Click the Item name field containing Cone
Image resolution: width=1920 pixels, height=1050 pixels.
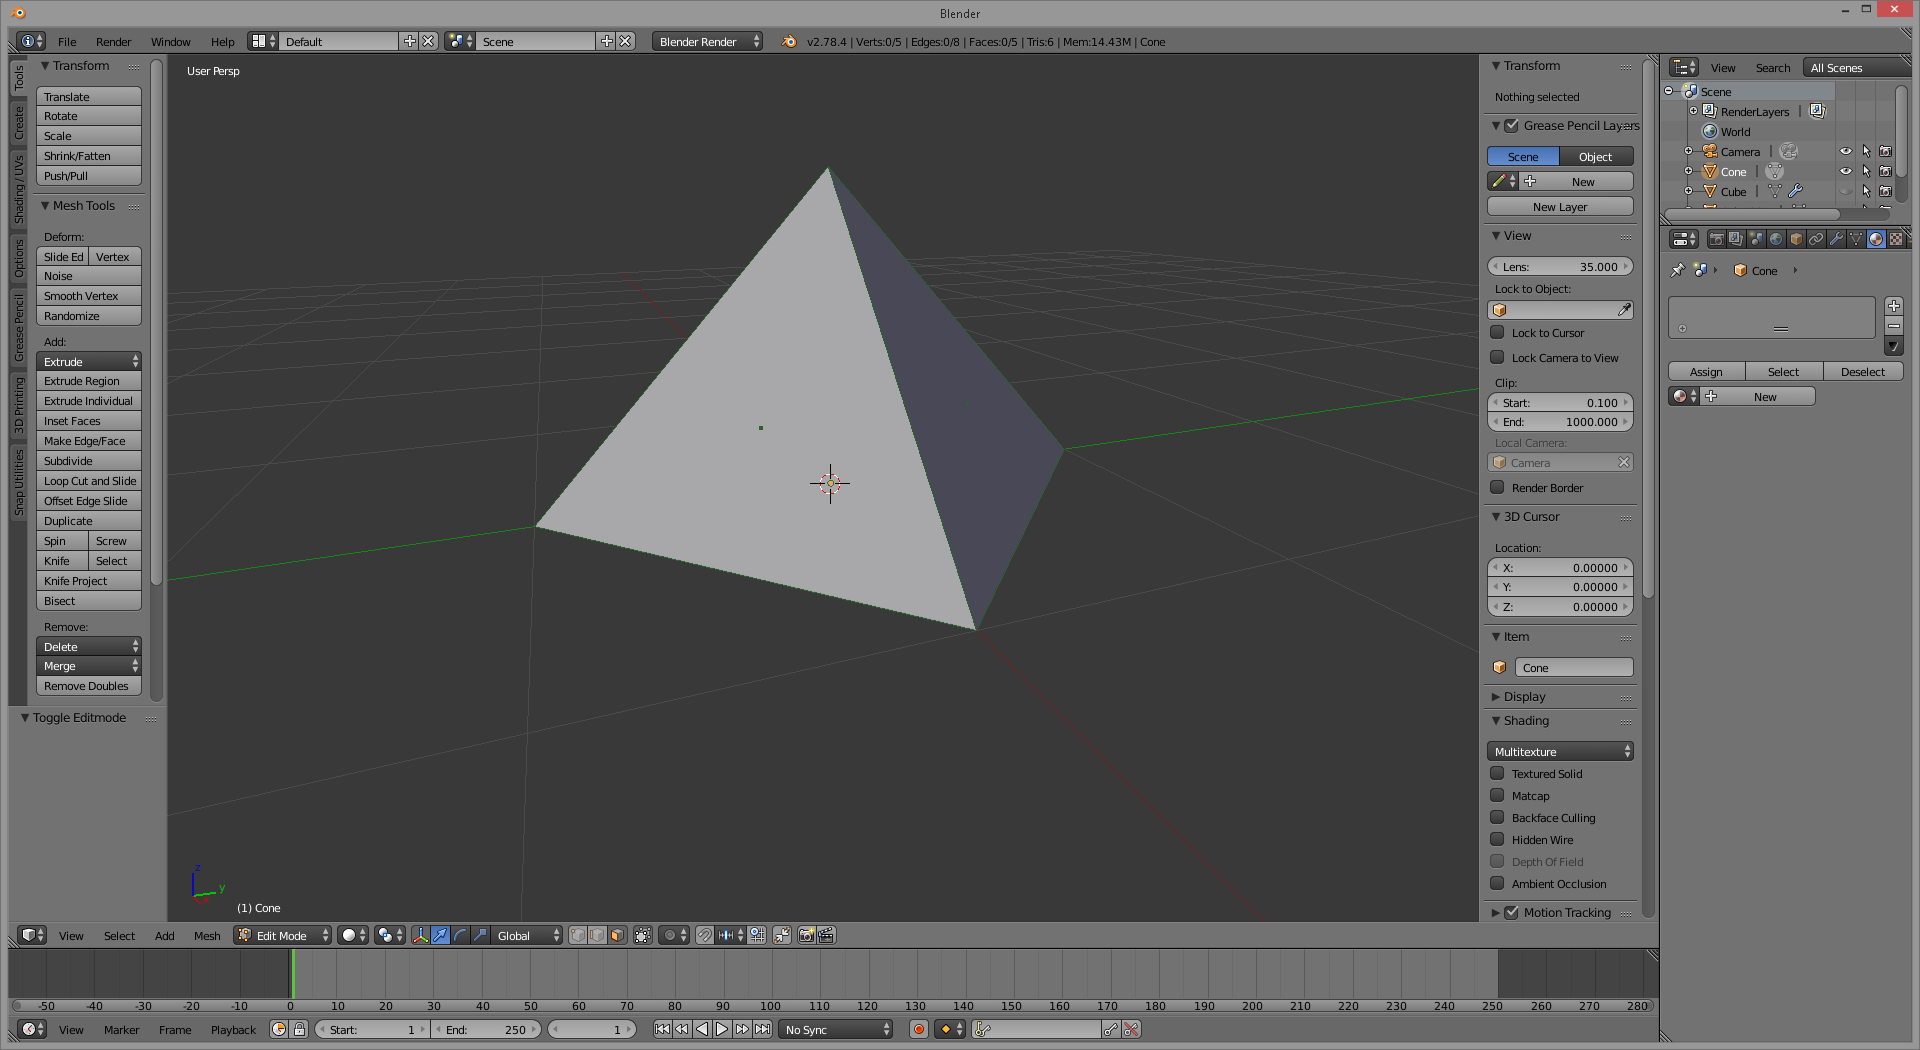(x=1574, y=668)
